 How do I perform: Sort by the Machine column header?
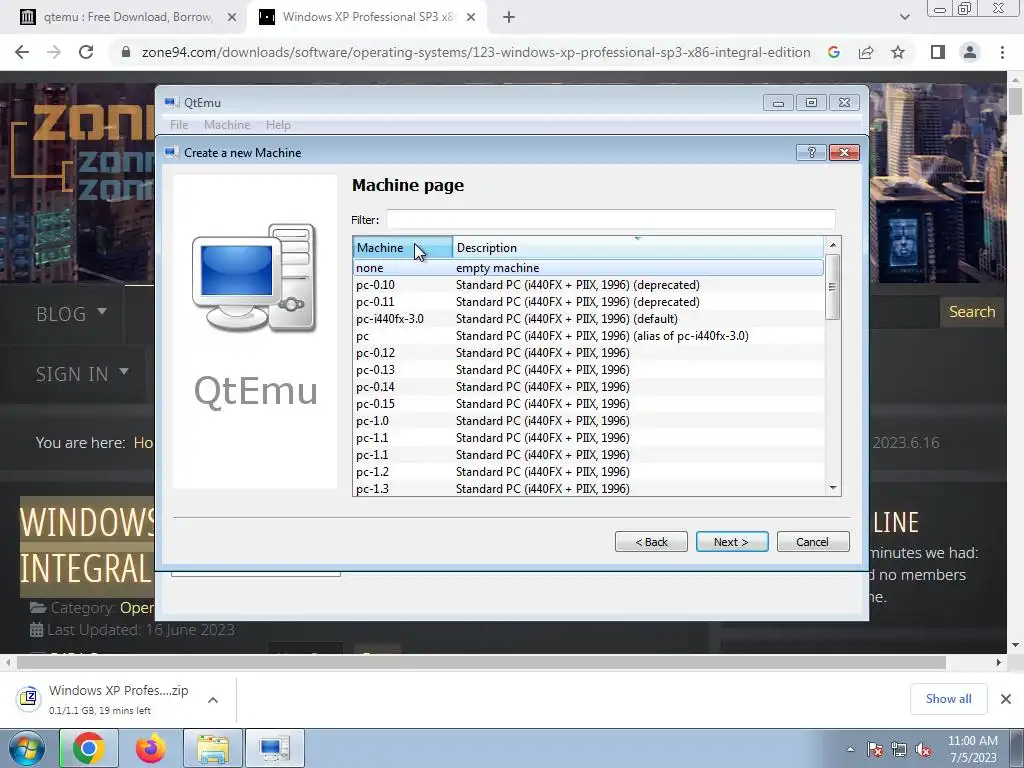pos(402,248)
